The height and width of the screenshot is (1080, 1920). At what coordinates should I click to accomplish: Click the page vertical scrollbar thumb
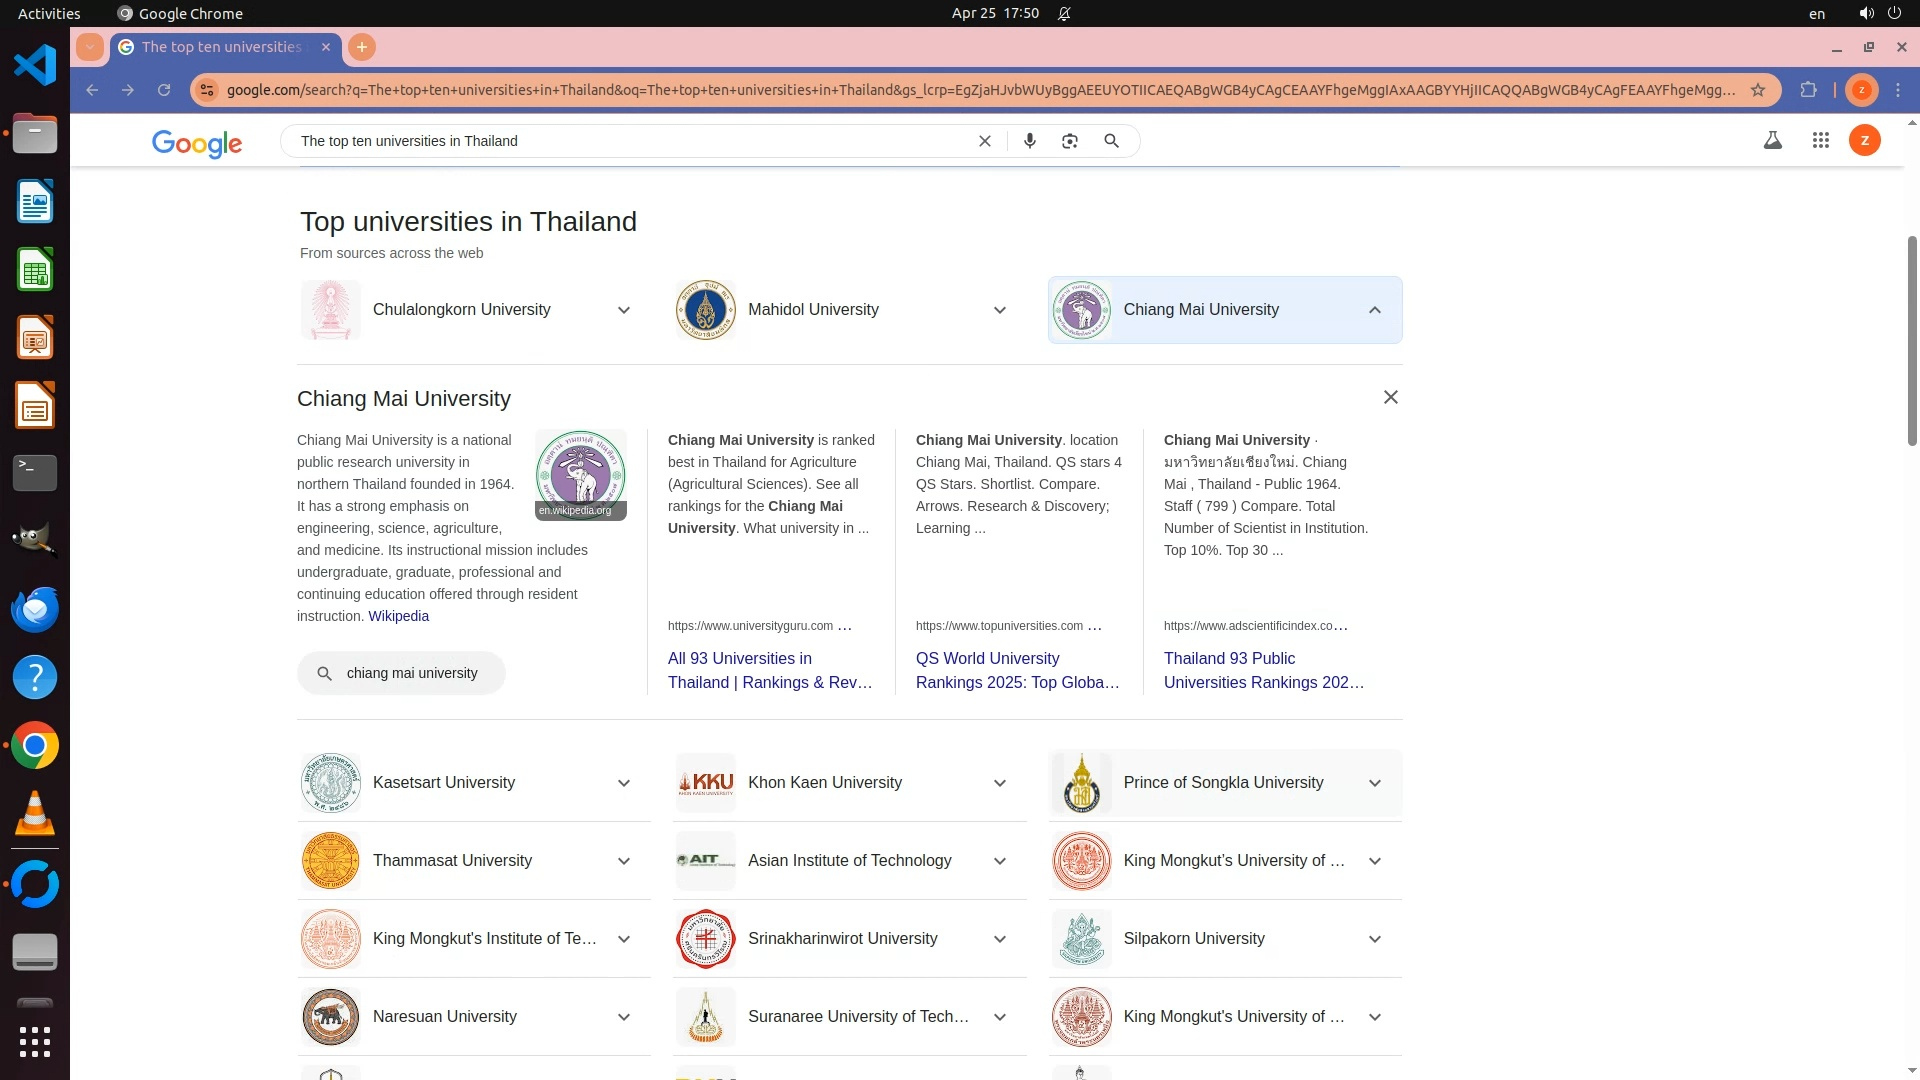pyautogui.click(x=1912, y=340)
